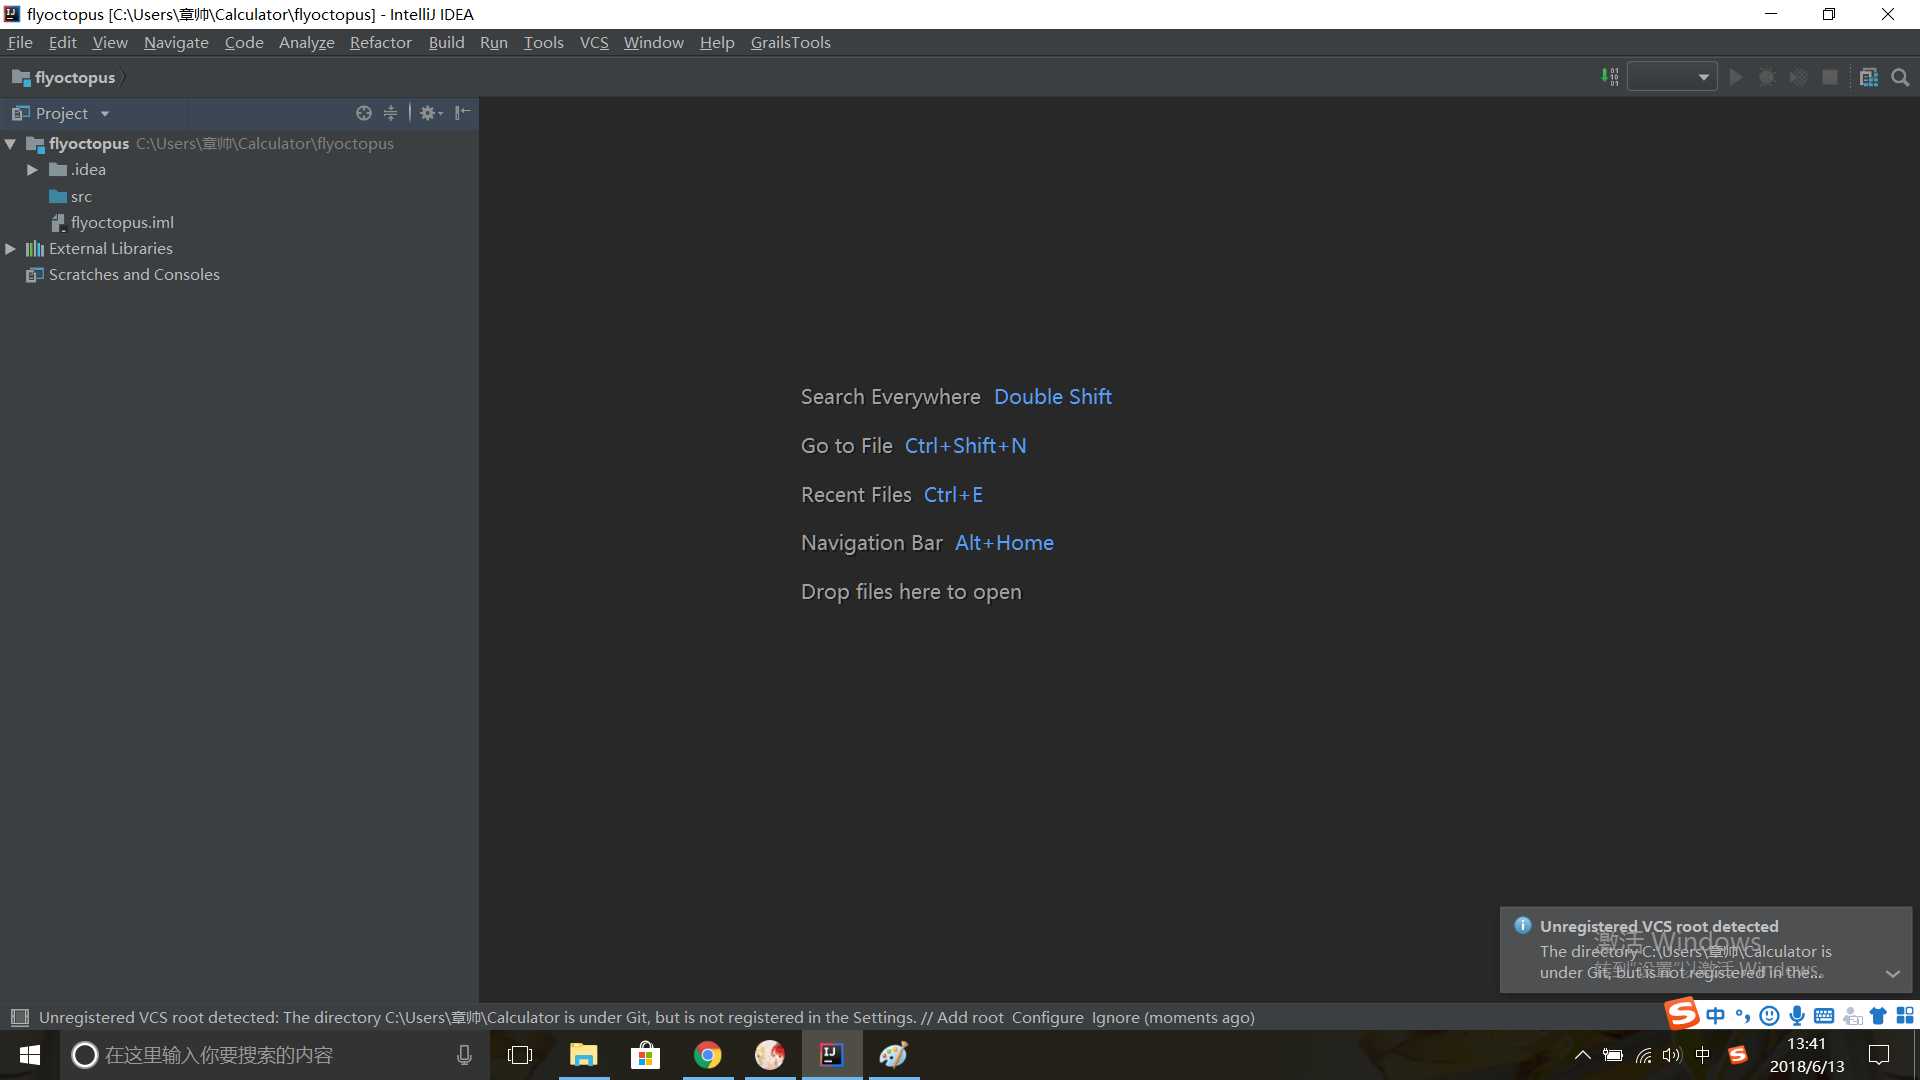Select External Libraries in project tree
1920x1080 pixels.
coord(99,249)
